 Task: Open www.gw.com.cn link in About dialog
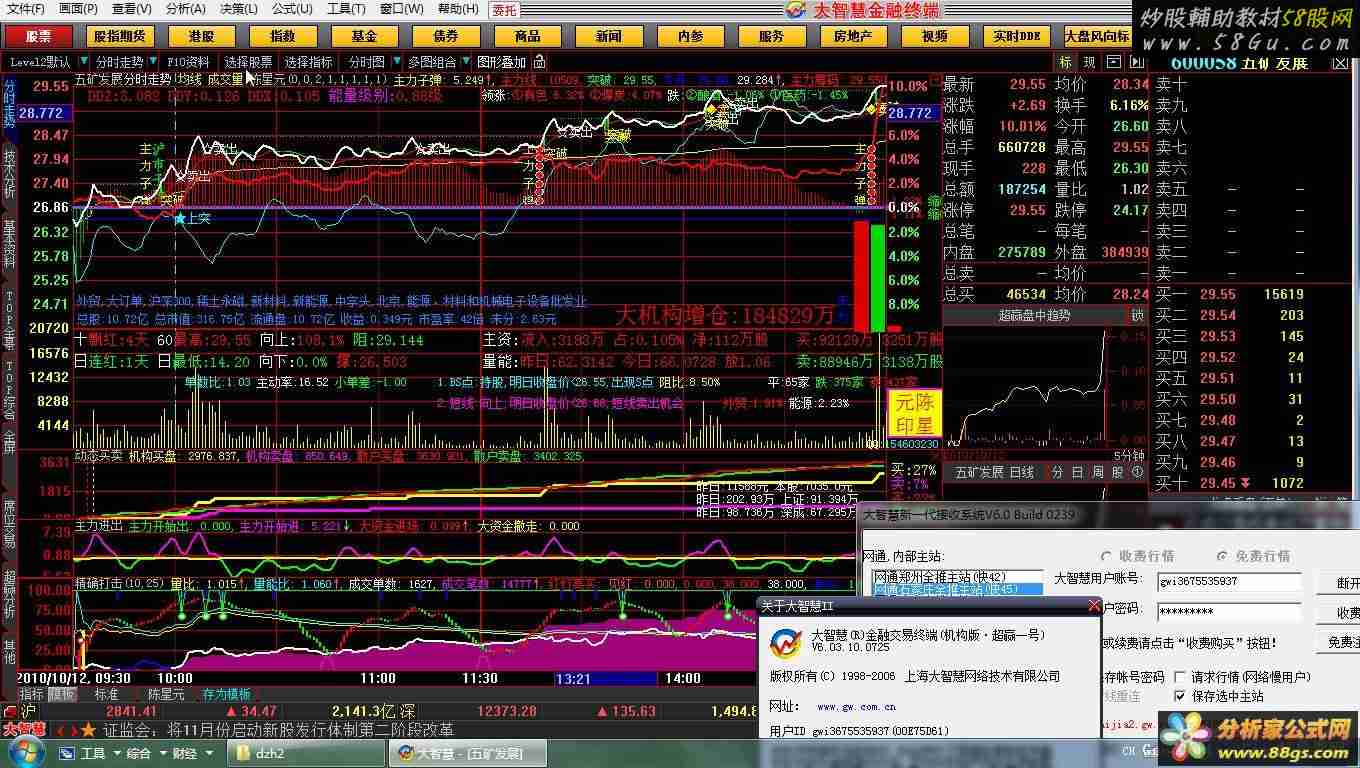point(856,706)
